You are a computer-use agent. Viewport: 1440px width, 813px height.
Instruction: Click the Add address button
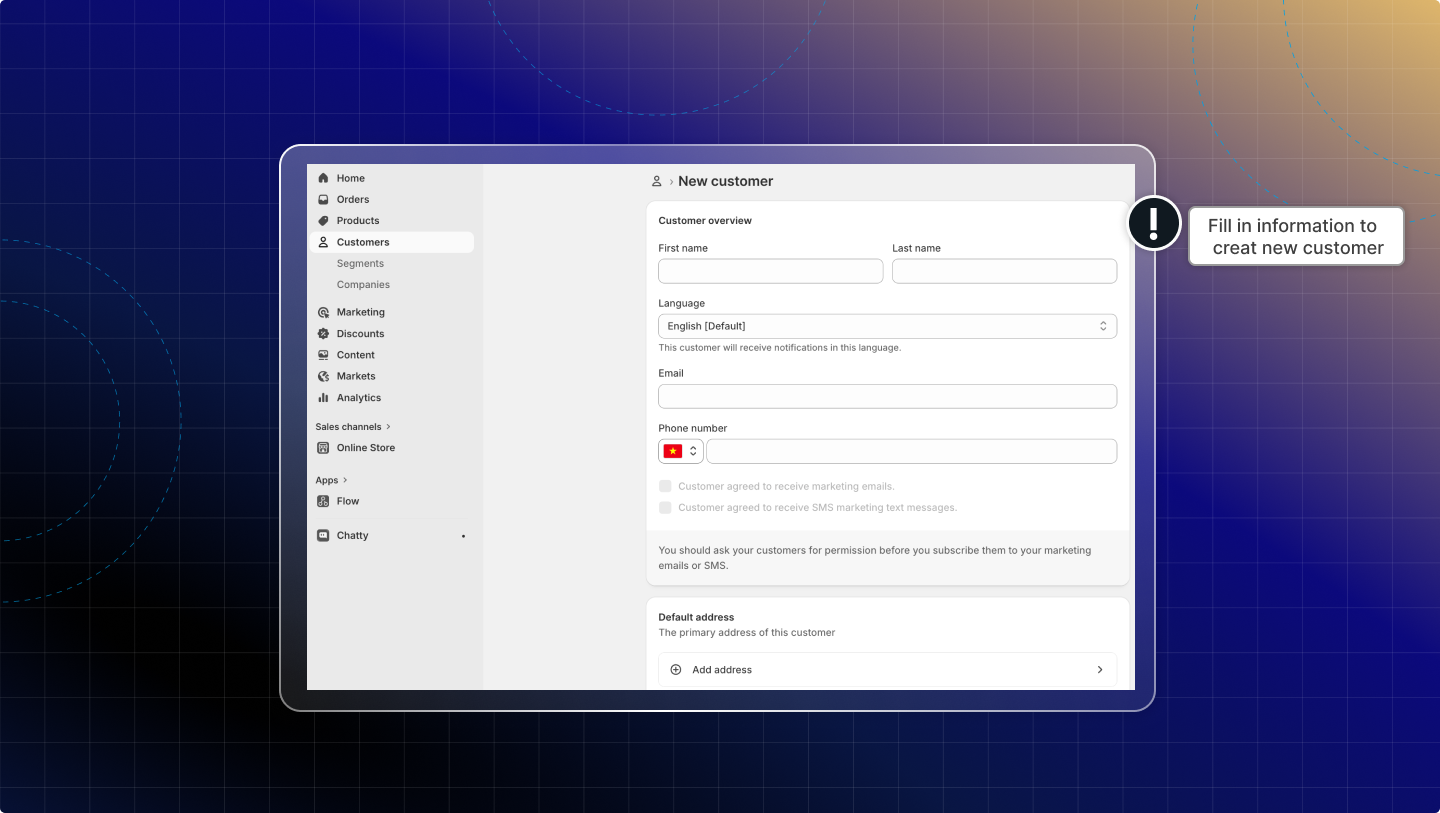[x=887, y=670]
